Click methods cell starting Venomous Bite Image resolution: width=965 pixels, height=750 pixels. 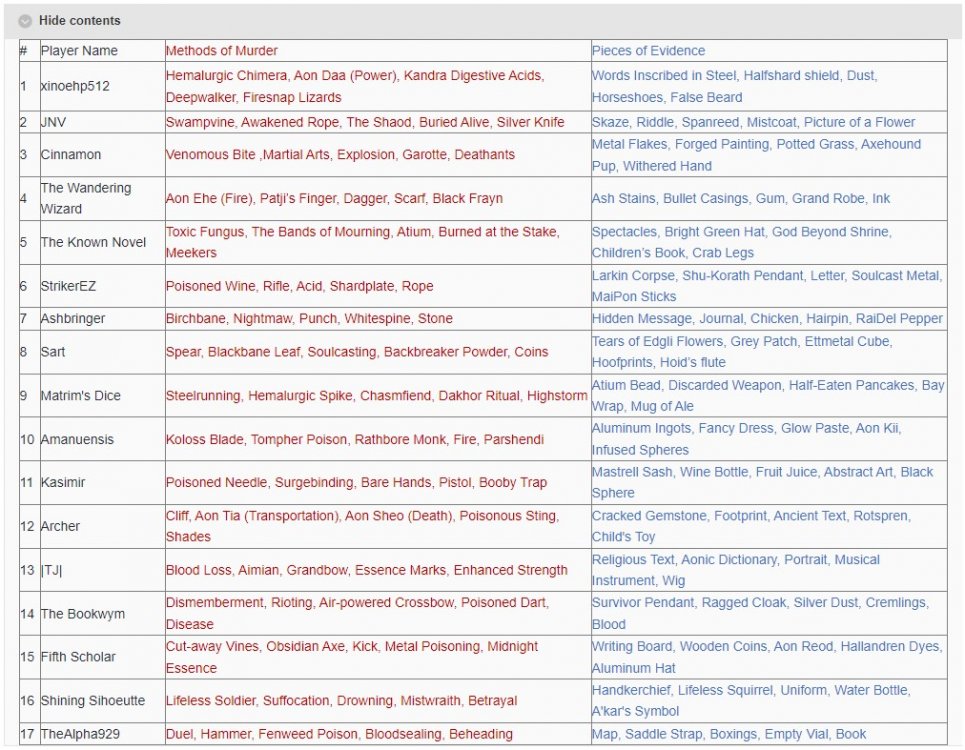point(378,154)
